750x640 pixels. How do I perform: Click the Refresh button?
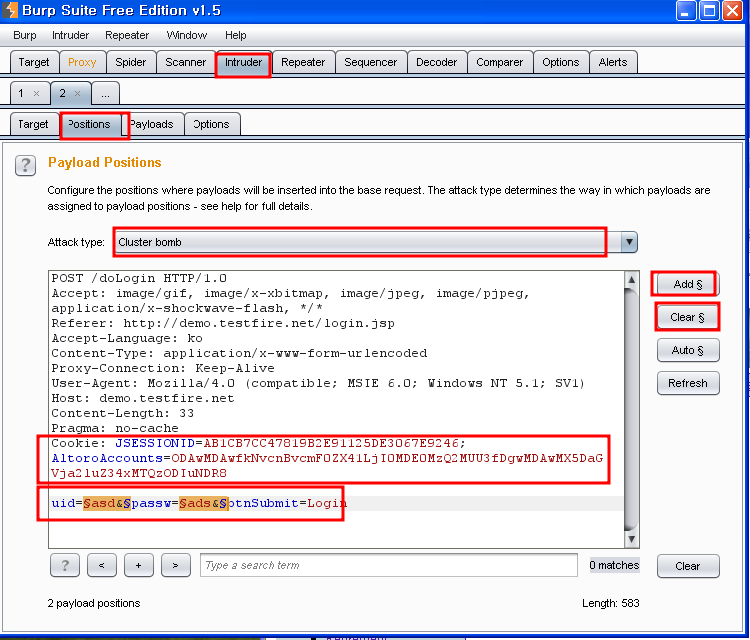(688, 383)
